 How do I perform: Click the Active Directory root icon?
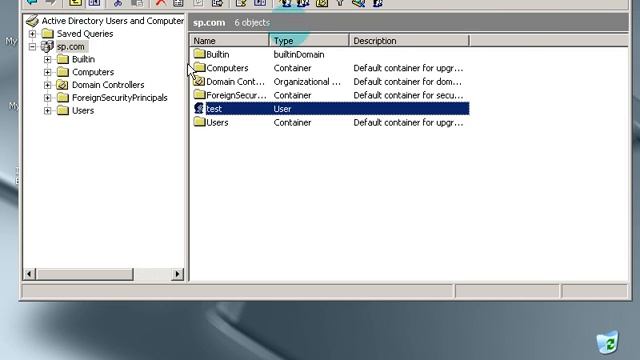(x=32, y=20)
